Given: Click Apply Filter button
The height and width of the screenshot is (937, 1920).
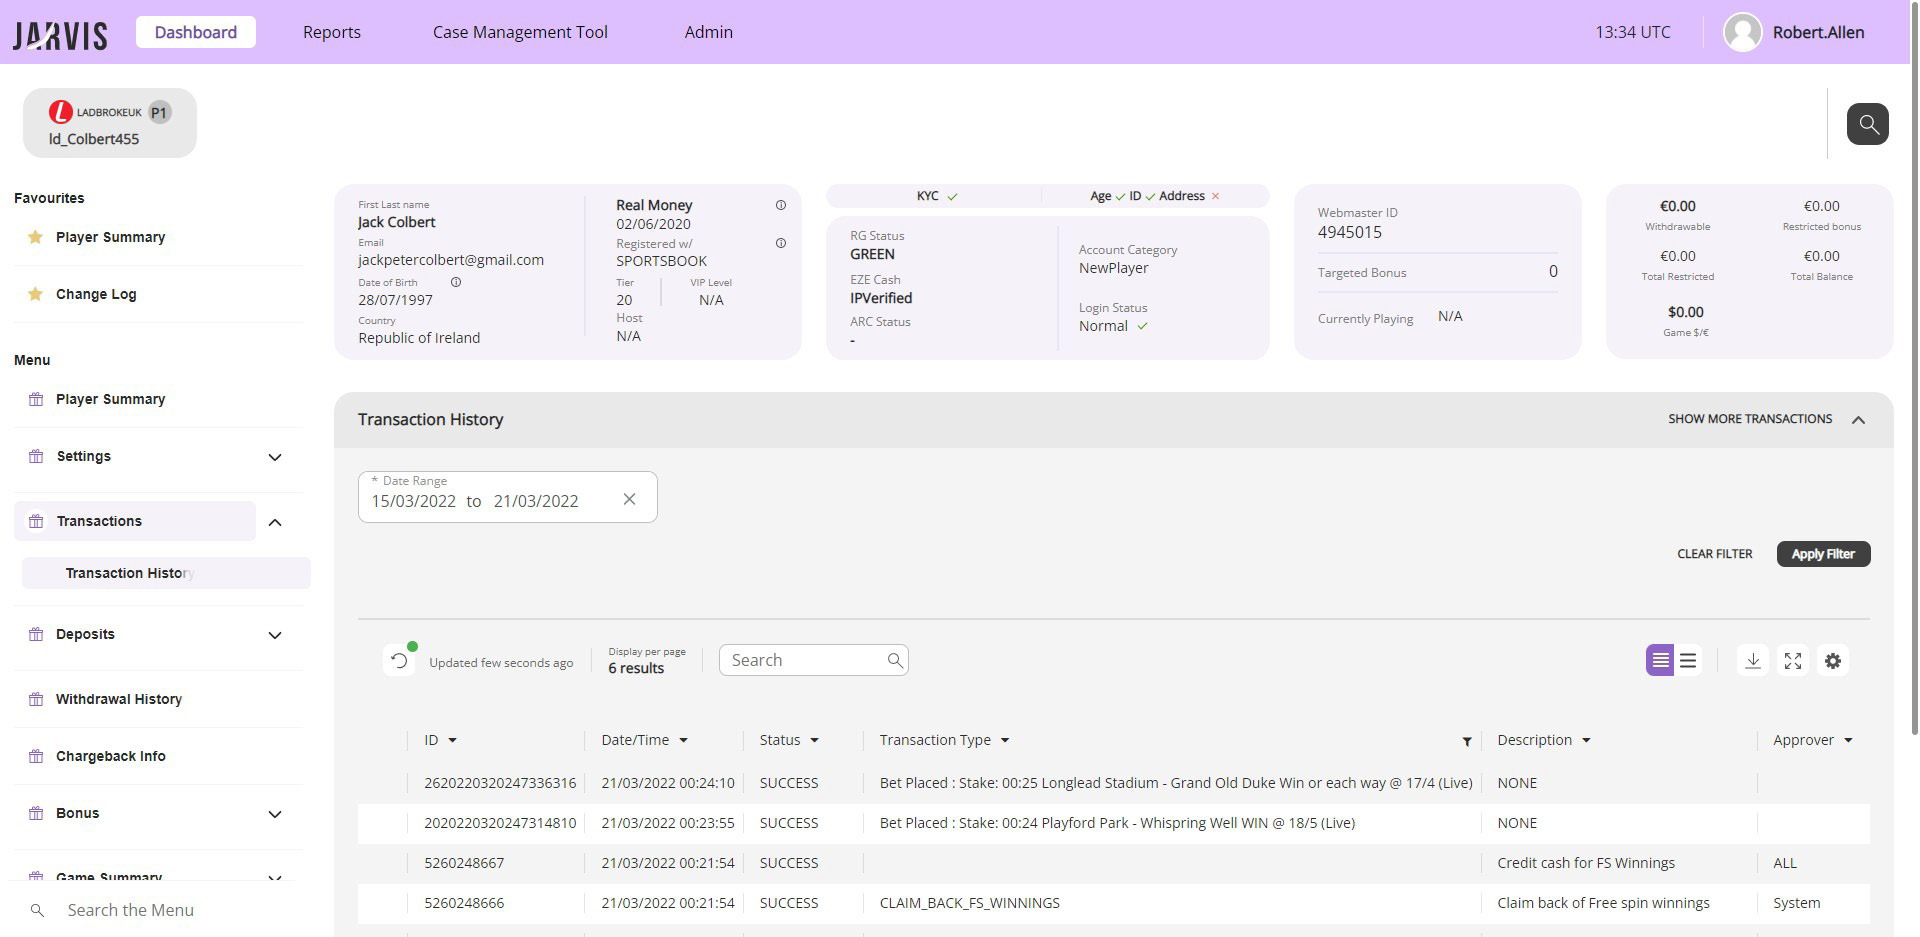Looking at the screenshot, I should [x=1823, y=554].
